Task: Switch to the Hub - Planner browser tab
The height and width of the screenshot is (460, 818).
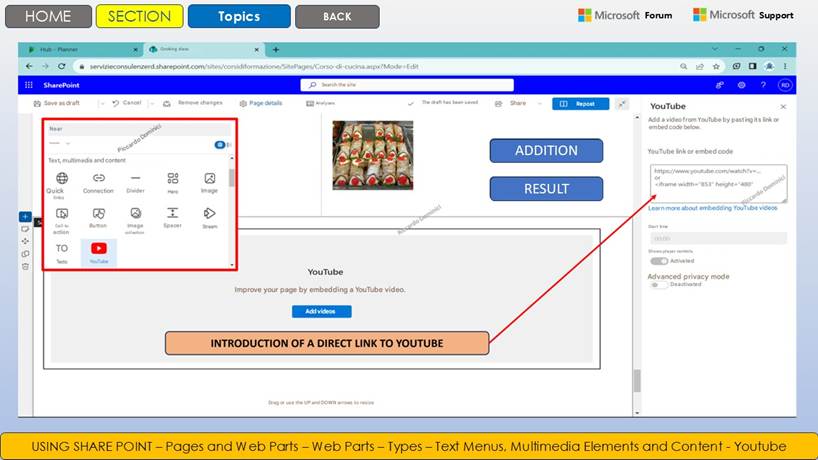Action: coord(81,50)
